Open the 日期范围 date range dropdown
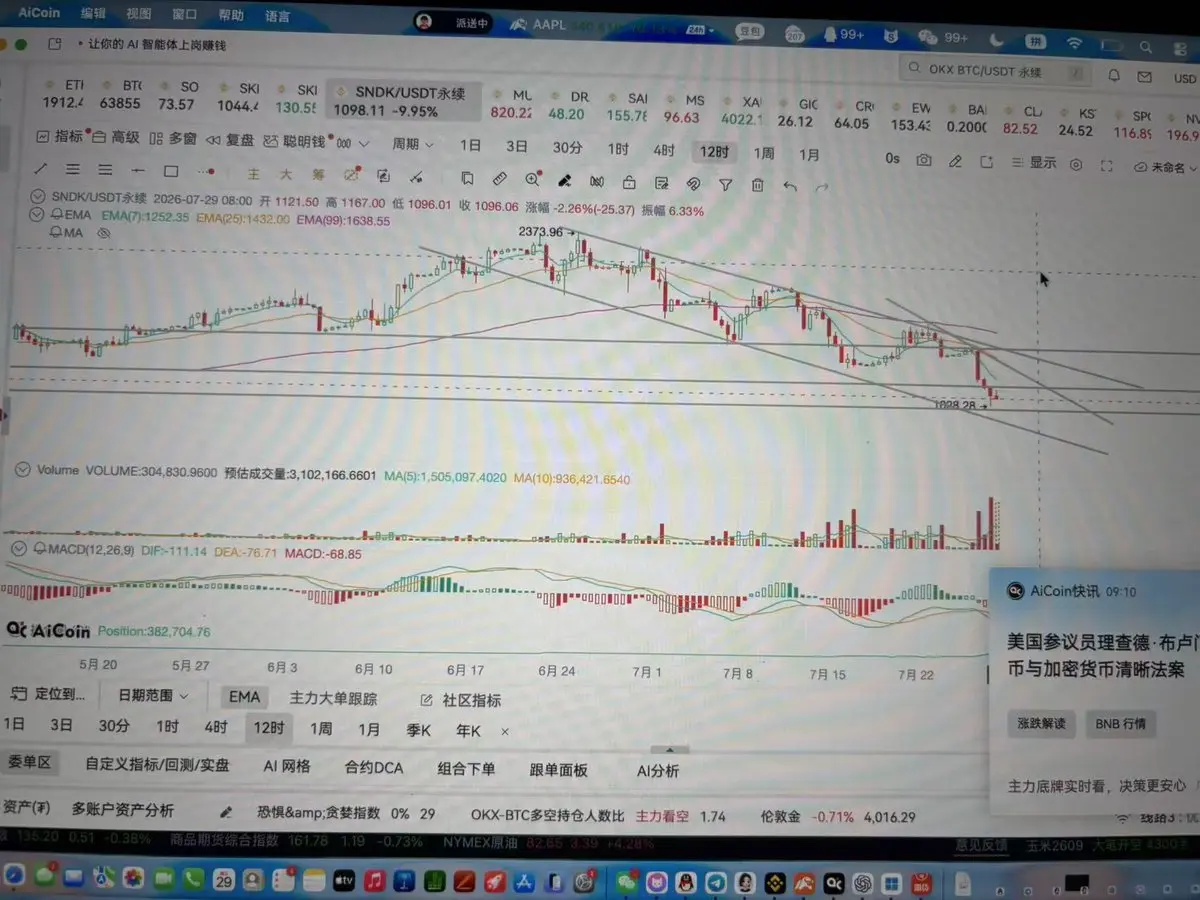The height and width of the screenshot is (900, 1200). tap(153, 695)
